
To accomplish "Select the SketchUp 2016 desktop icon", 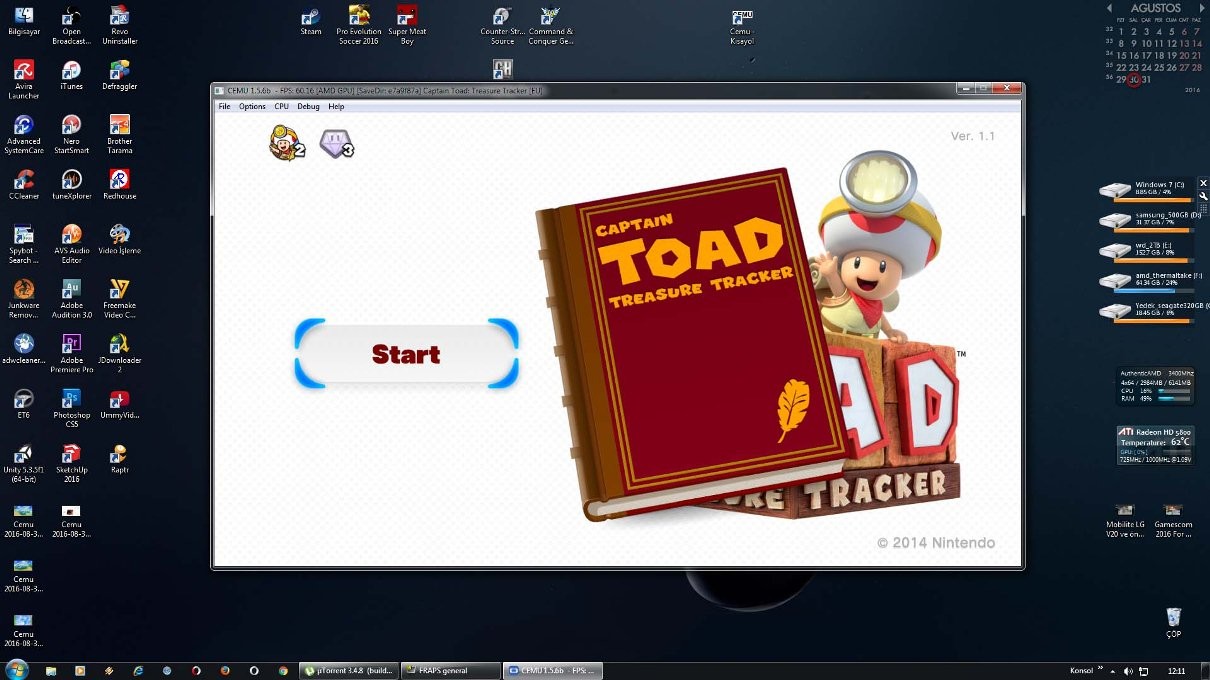I will (71, 462).
